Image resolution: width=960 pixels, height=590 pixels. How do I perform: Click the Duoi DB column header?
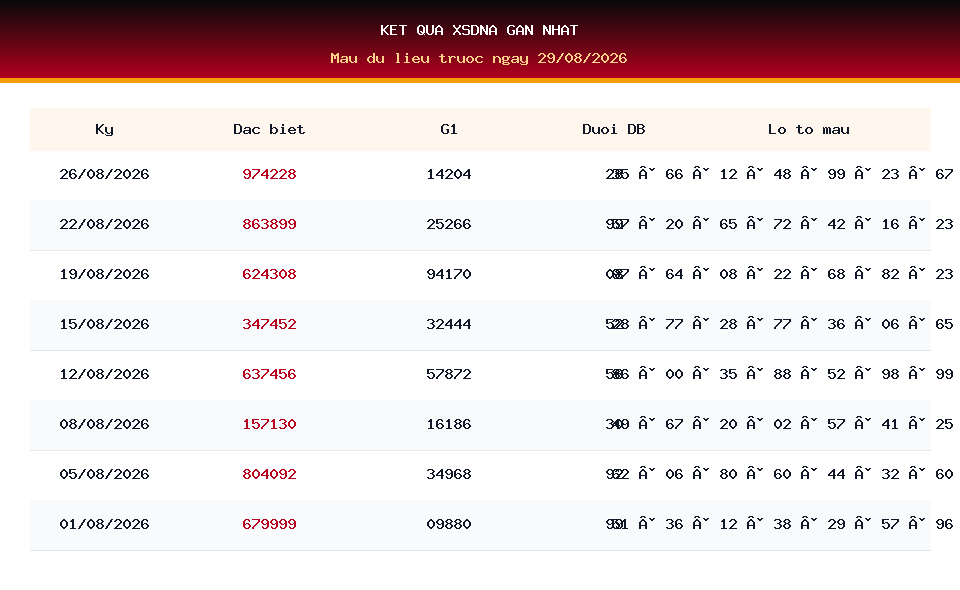(x=613, y=129)
